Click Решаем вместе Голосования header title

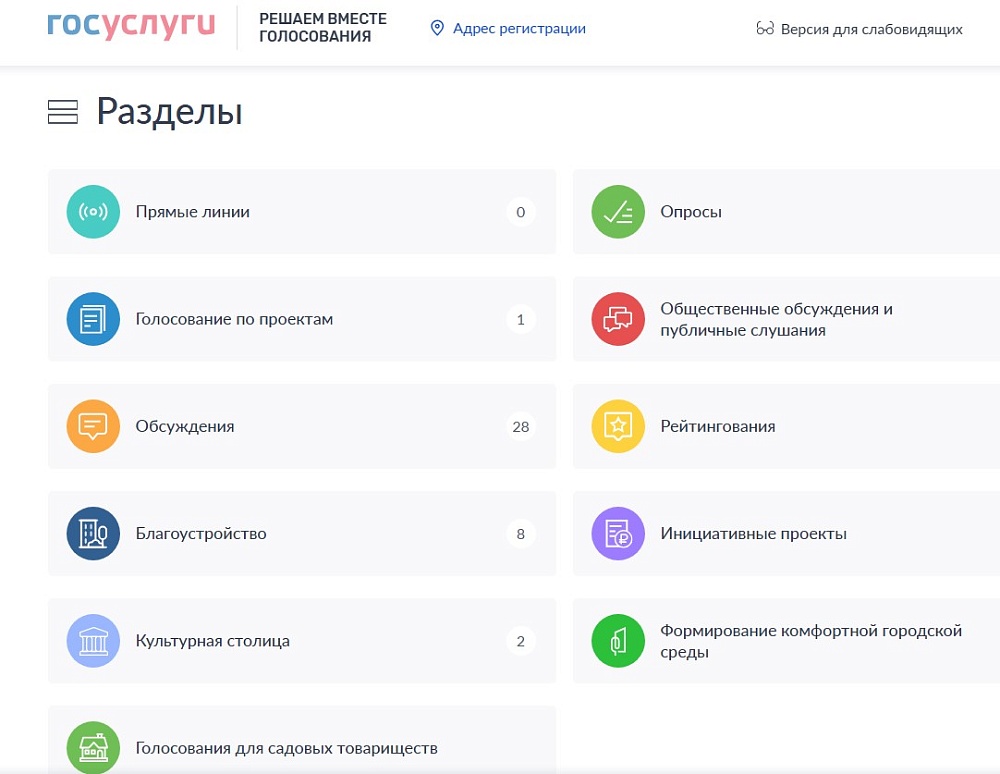[322, 28]
